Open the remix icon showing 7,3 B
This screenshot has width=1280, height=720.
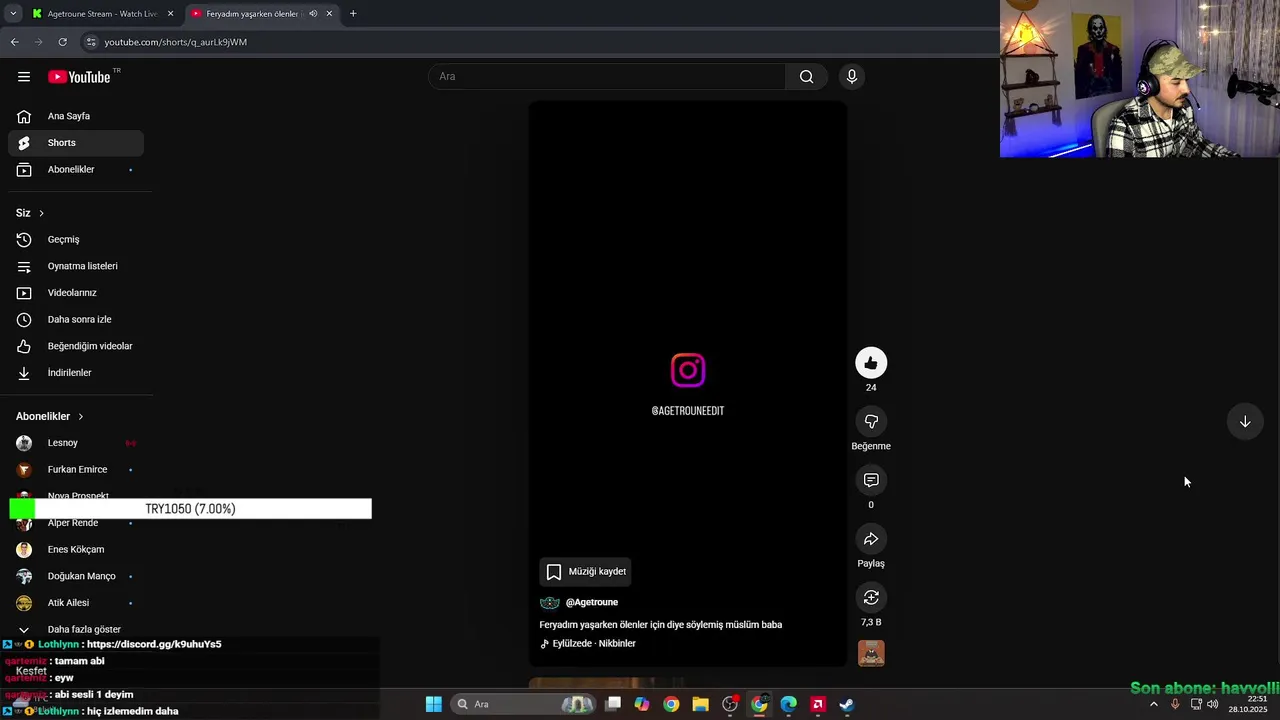tap(871, 598)
